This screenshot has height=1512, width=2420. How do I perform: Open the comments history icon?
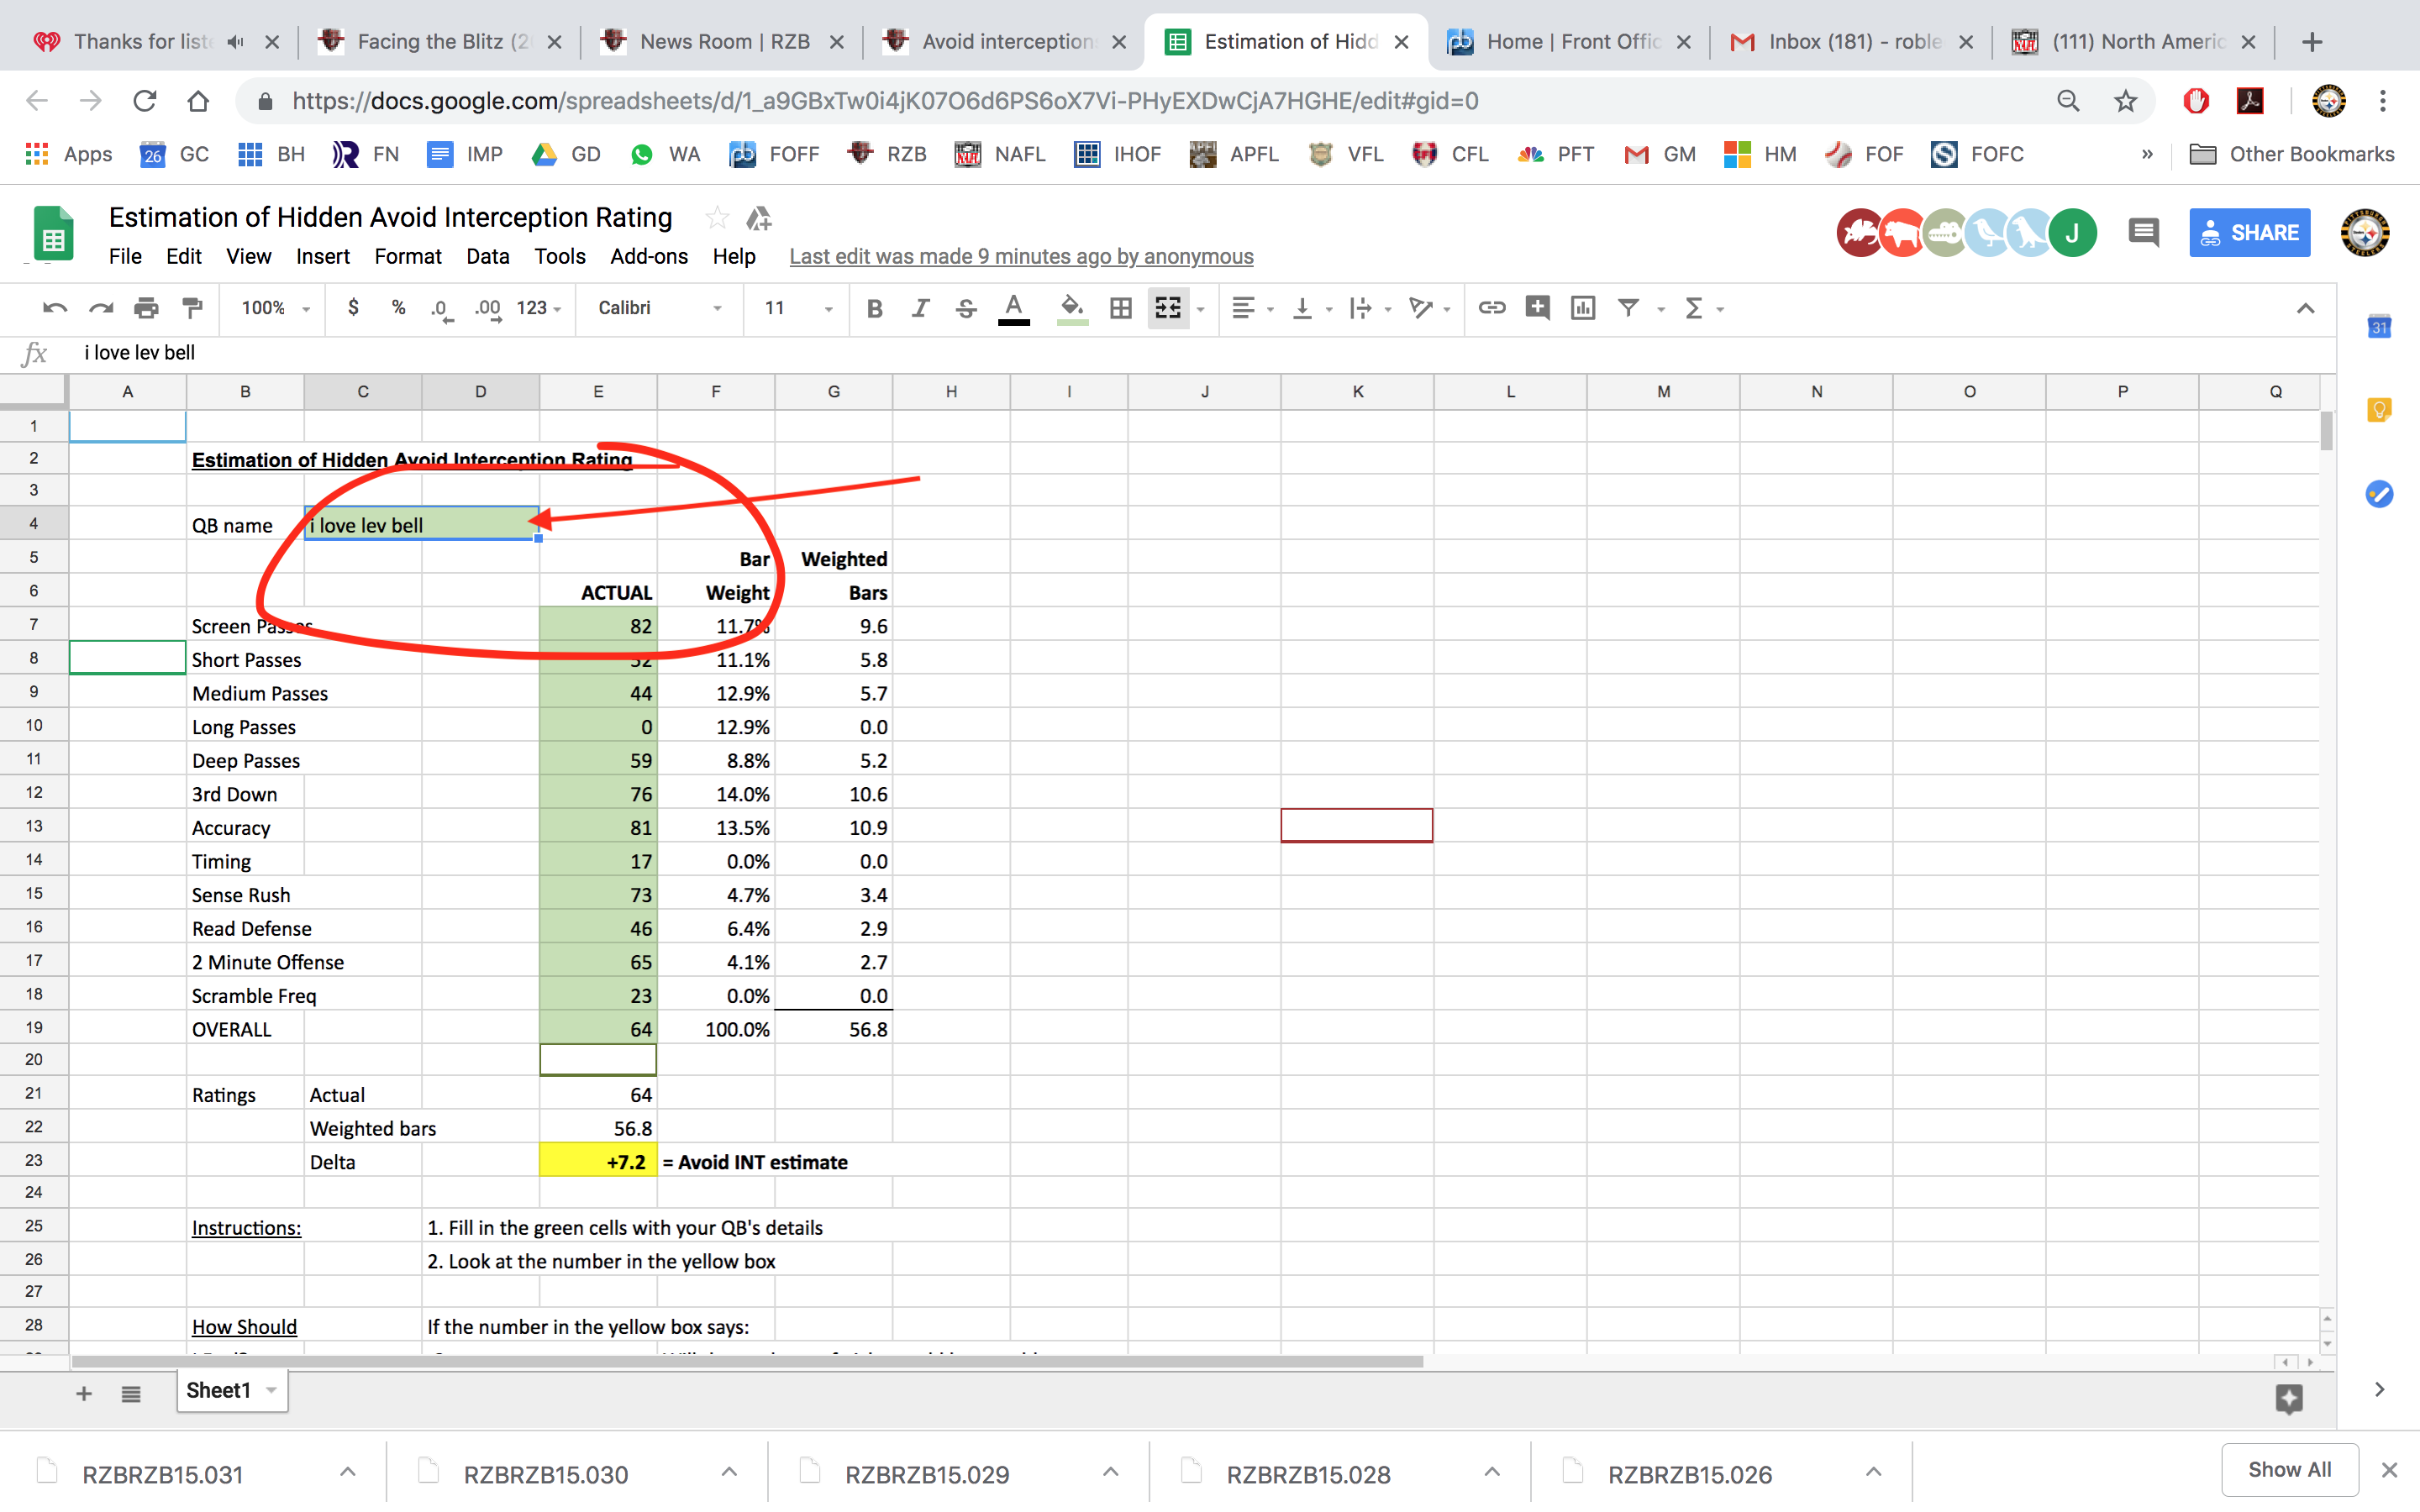tap(2143, 233)
